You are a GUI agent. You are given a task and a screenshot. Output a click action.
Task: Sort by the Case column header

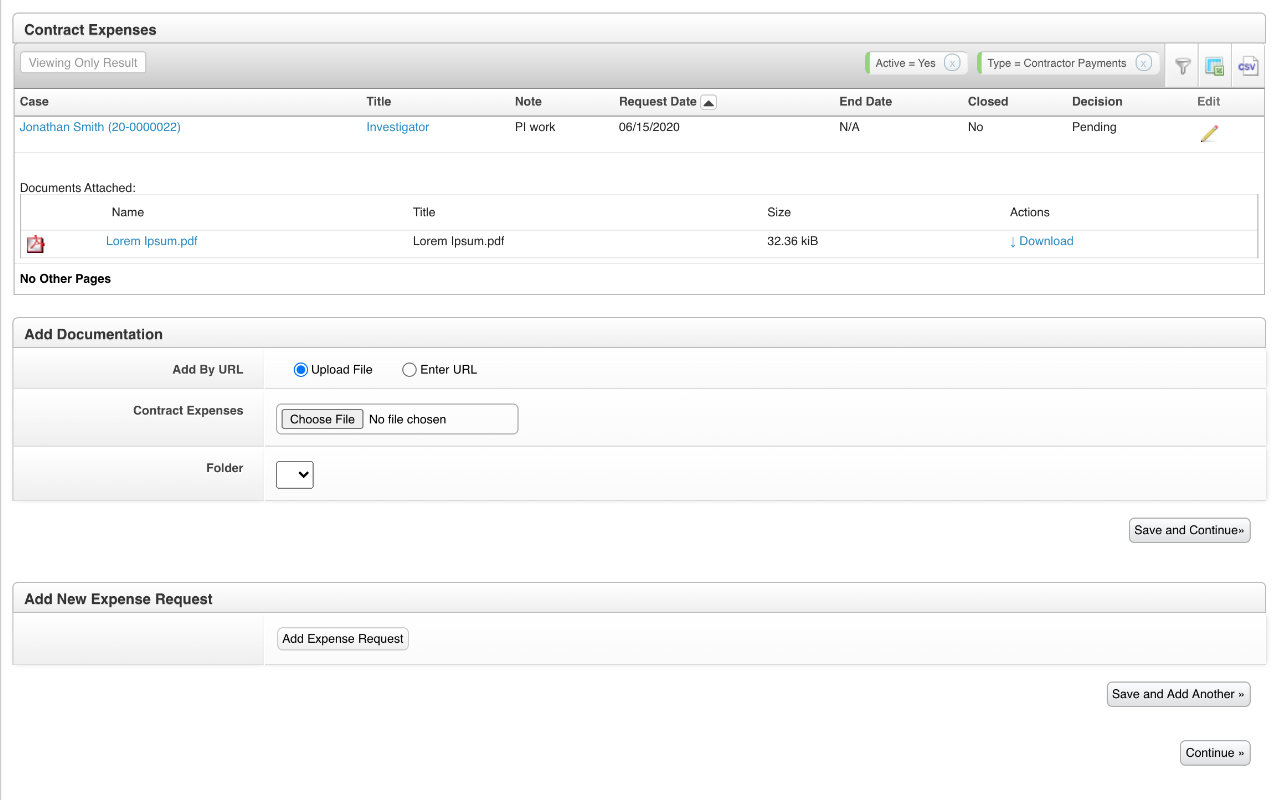click(34, 101)
